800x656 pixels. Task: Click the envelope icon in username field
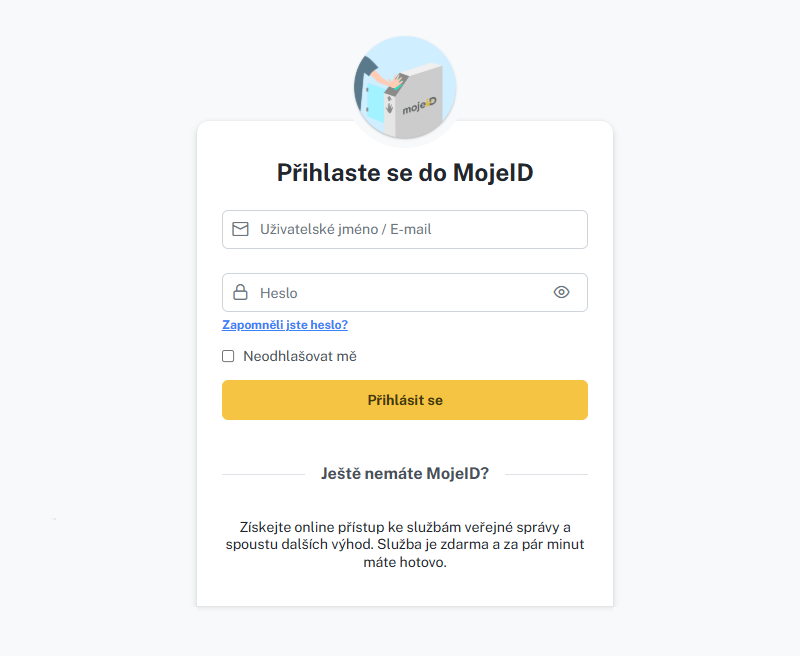240,229
